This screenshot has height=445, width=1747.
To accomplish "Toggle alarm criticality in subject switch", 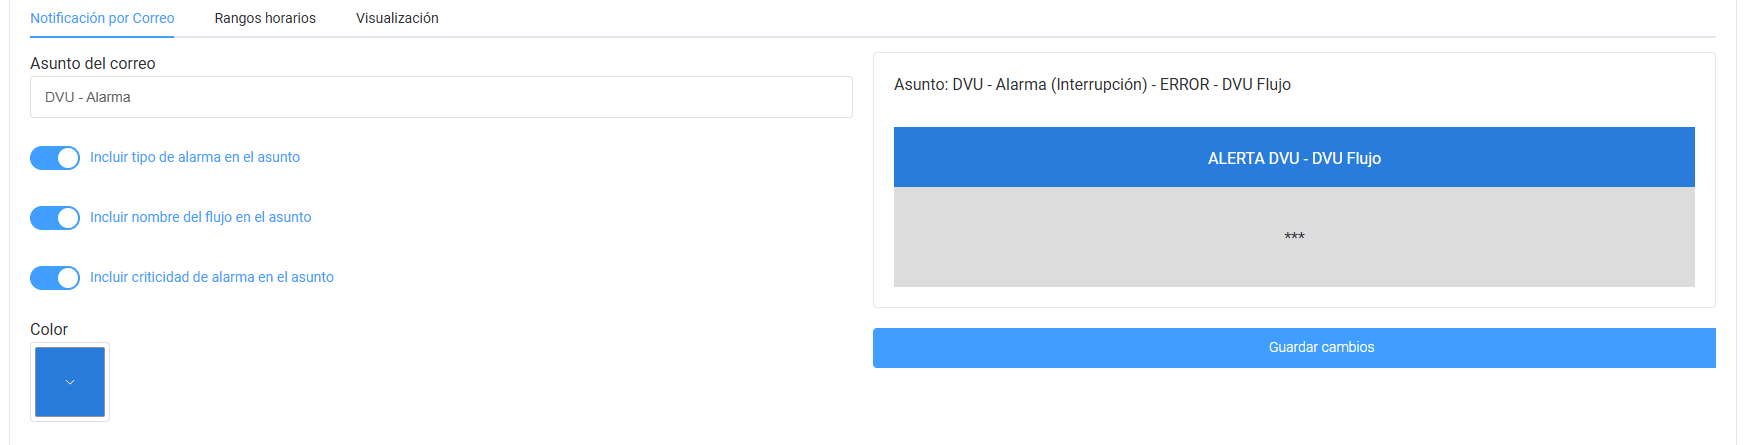I will [x=55, y=278].
